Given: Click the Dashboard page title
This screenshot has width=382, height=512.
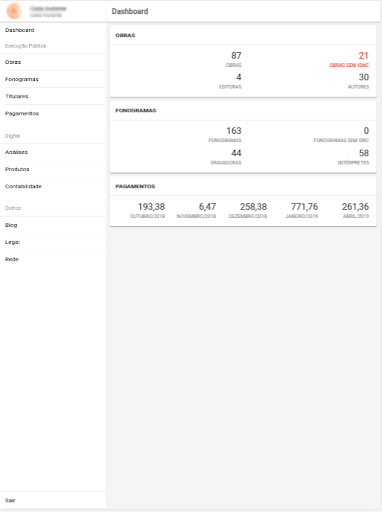Looking at the screenshot, I should click(130, 11).
